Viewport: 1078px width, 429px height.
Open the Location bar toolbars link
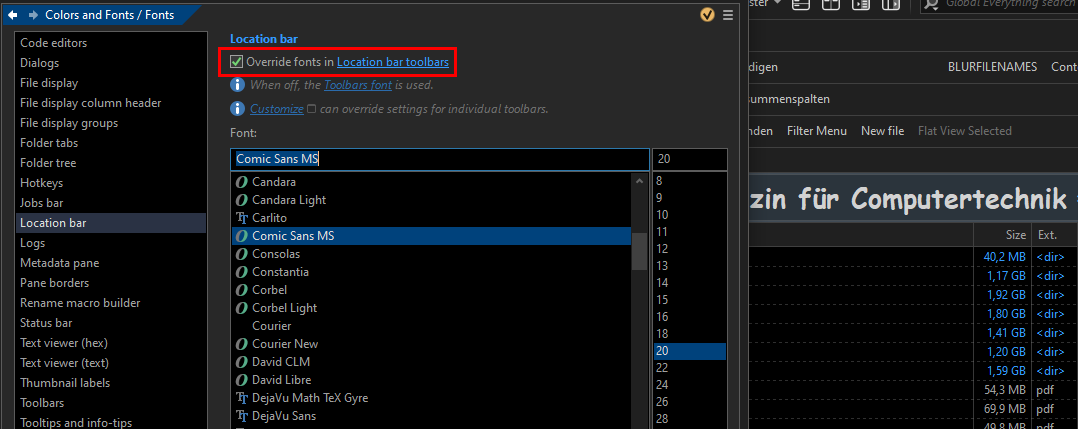[x=392, y=62]
